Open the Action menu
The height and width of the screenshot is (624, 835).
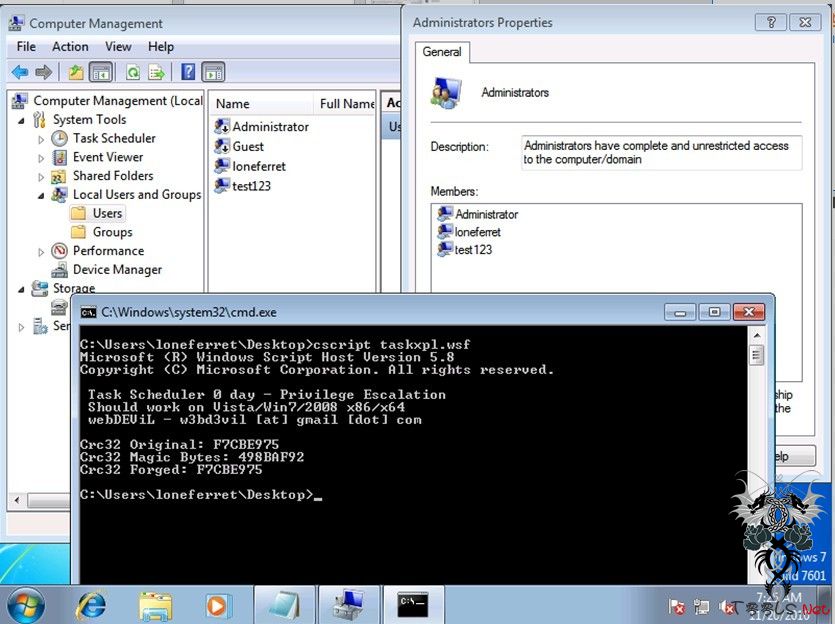tap(70, 47)
